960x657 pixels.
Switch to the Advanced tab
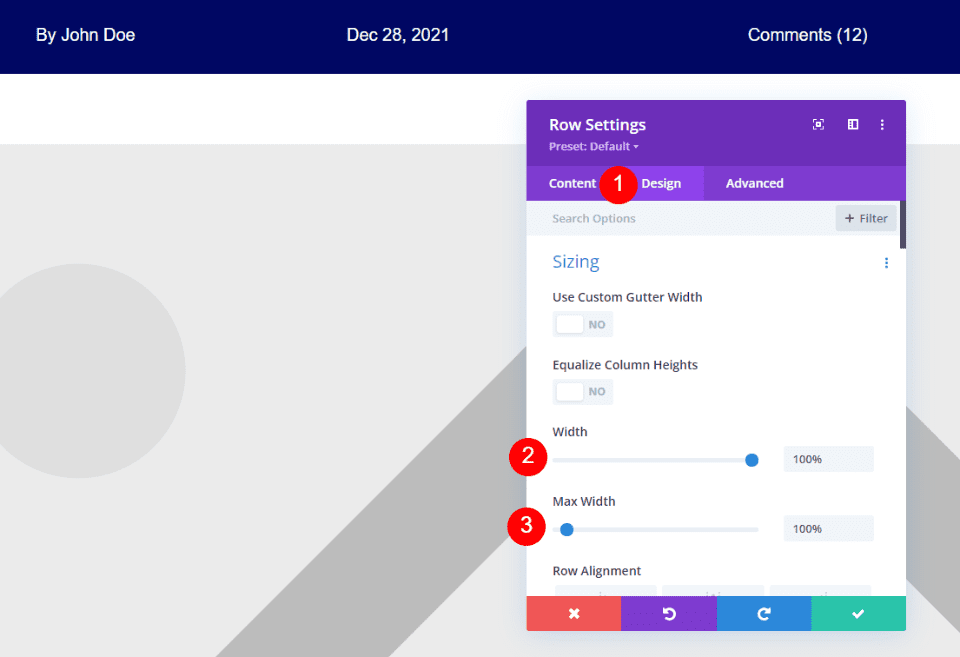tap(754, 184)
